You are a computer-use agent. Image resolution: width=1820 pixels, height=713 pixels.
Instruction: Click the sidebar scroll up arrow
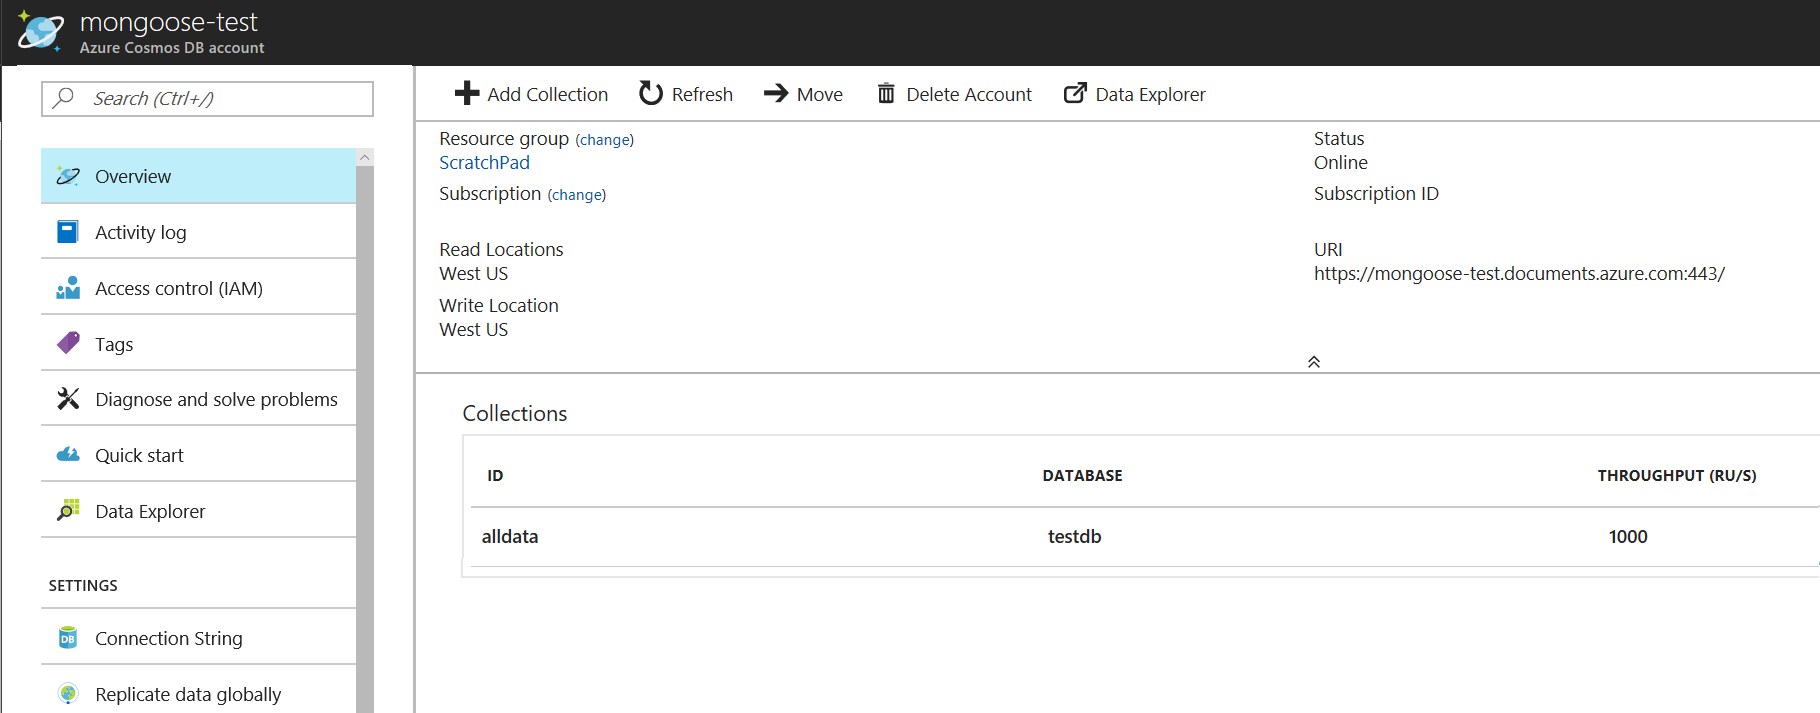365,158
